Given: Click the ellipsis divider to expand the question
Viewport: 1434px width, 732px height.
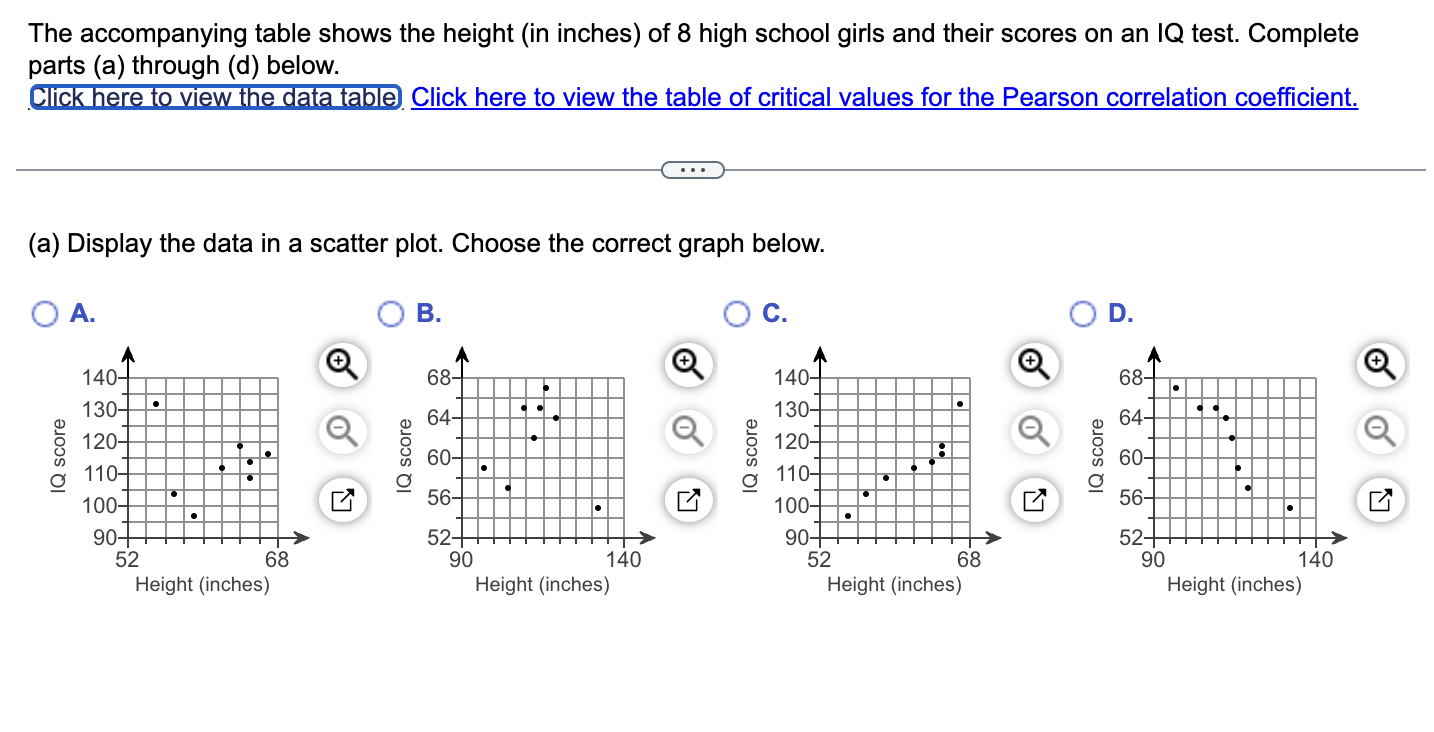Looking at the screenshot, I should [x=692, y=170].
